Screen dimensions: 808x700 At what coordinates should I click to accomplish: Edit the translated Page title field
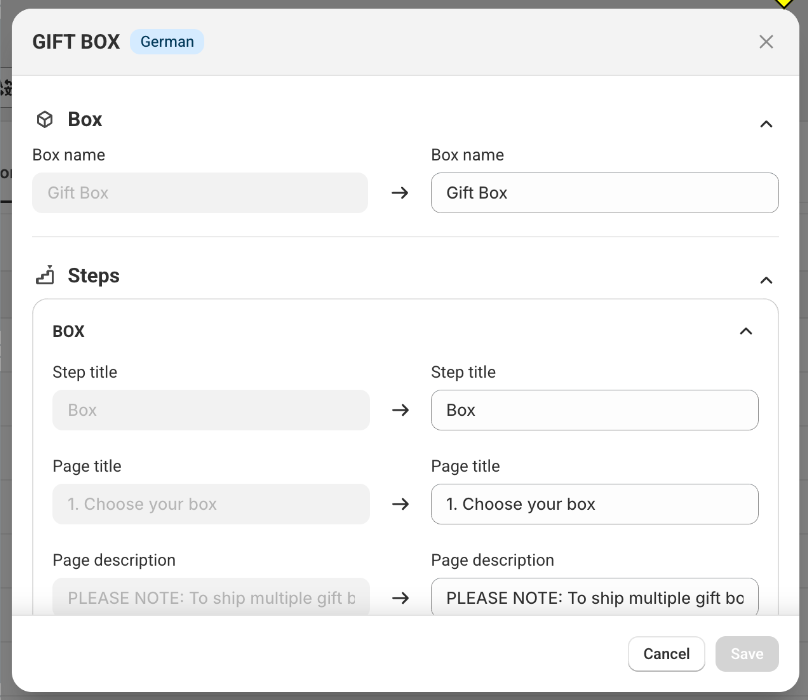[x=595, y=504]
